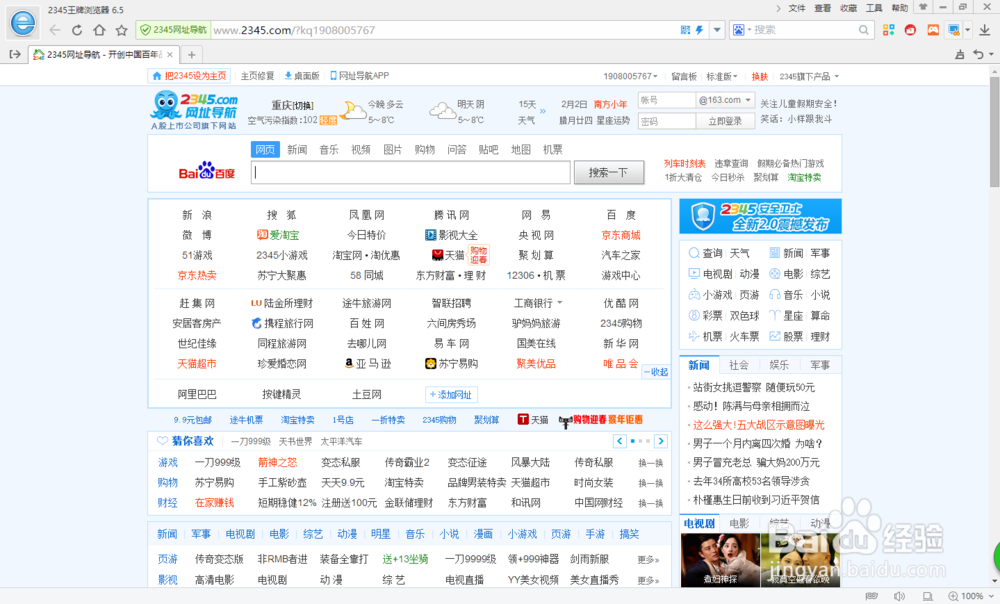Open the QR code icon in the address bar
This screenshot has height=604, width=1000.
(x=685, y=30)
